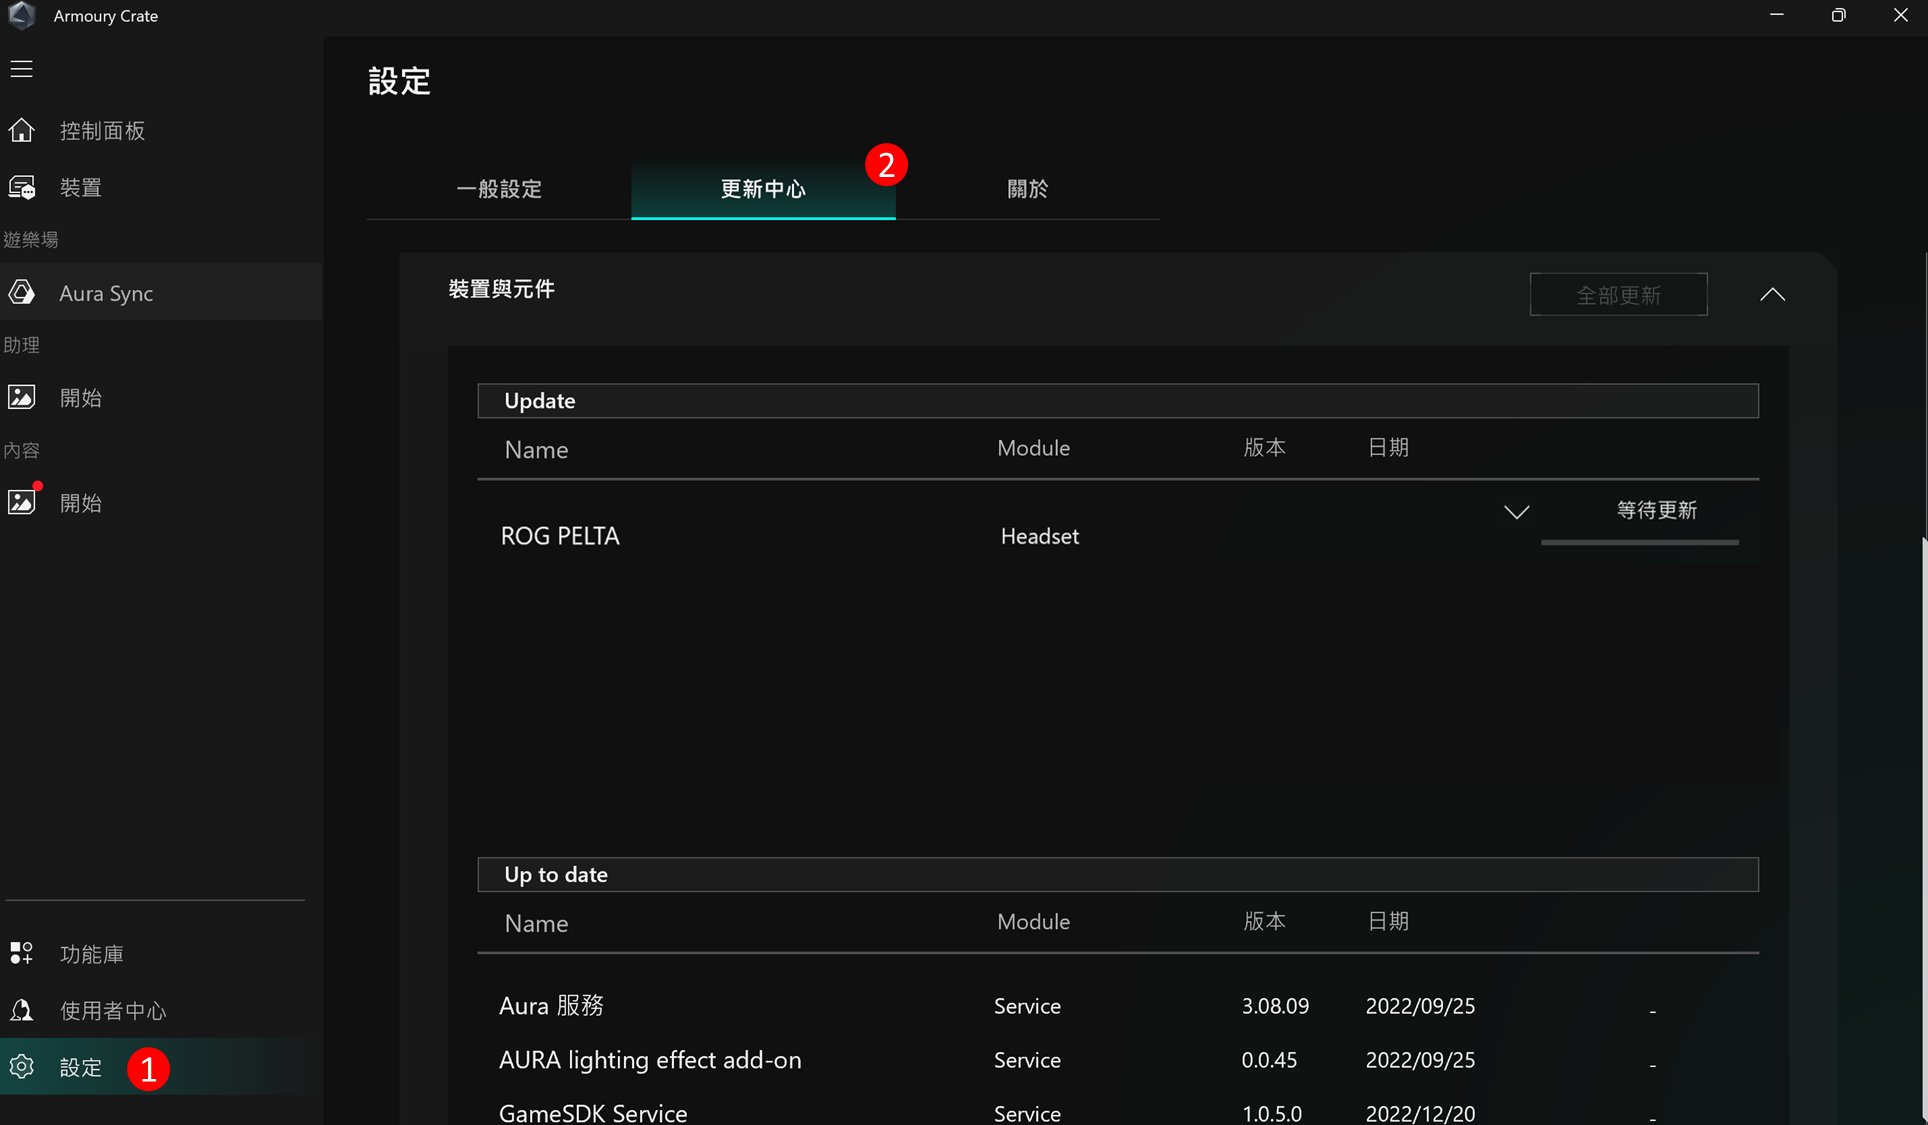Switch to 一般設定 tab
The width and height of the screenshot is (1928, 1125).
499,189
